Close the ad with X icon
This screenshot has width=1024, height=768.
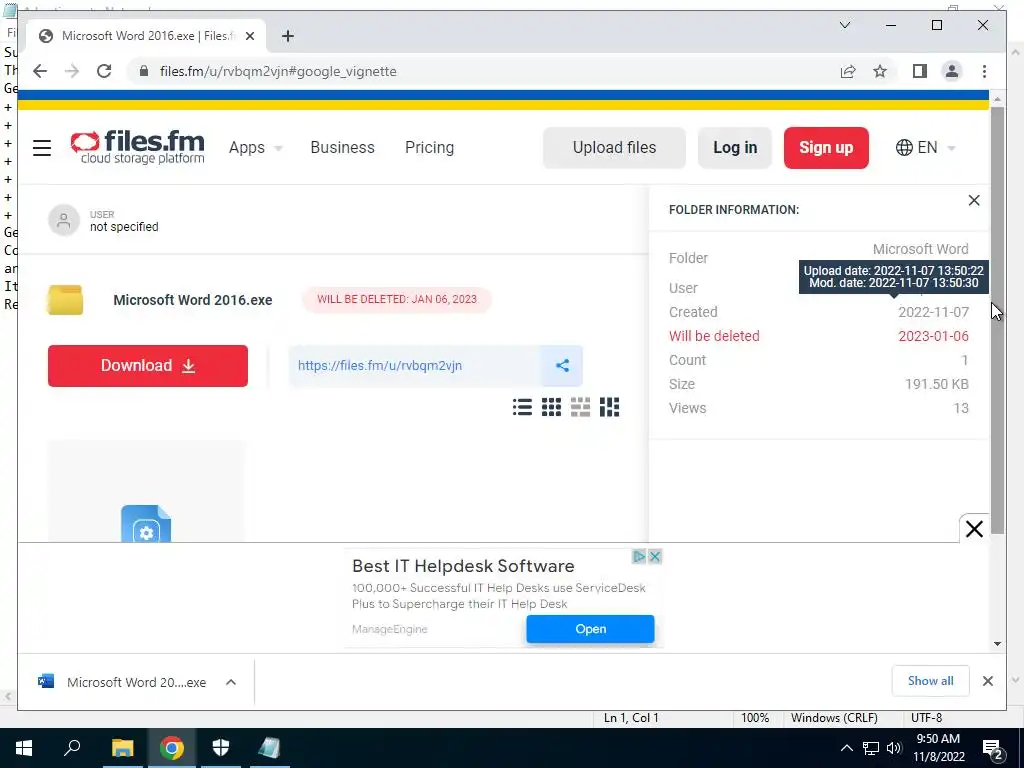pyautogui.click(x=655, y=556)
